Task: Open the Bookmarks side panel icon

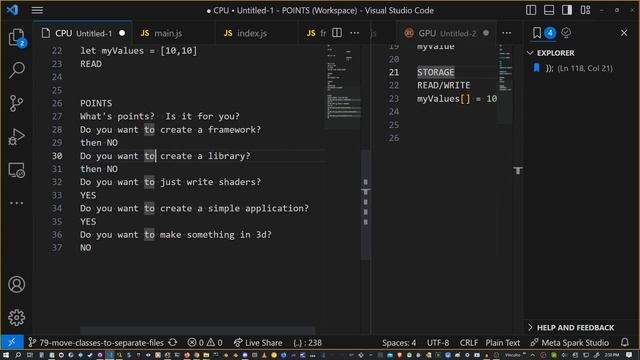Action: point(537,33)
